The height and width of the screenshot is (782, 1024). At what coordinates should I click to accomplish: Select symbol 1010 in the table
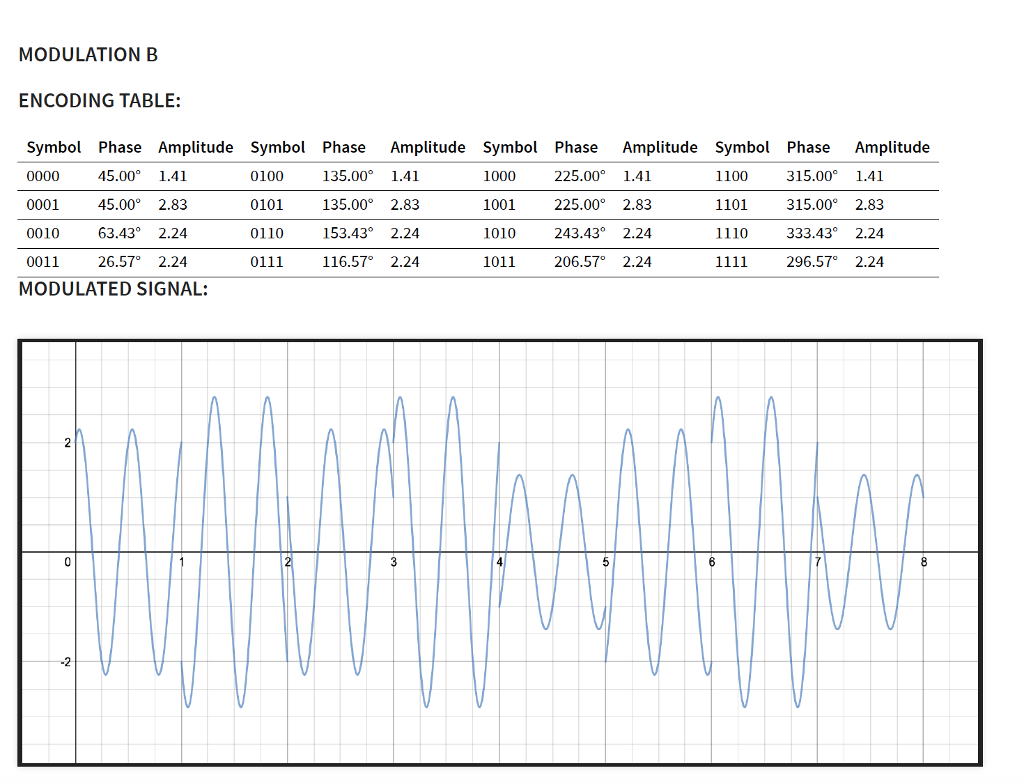pos(500,233)
